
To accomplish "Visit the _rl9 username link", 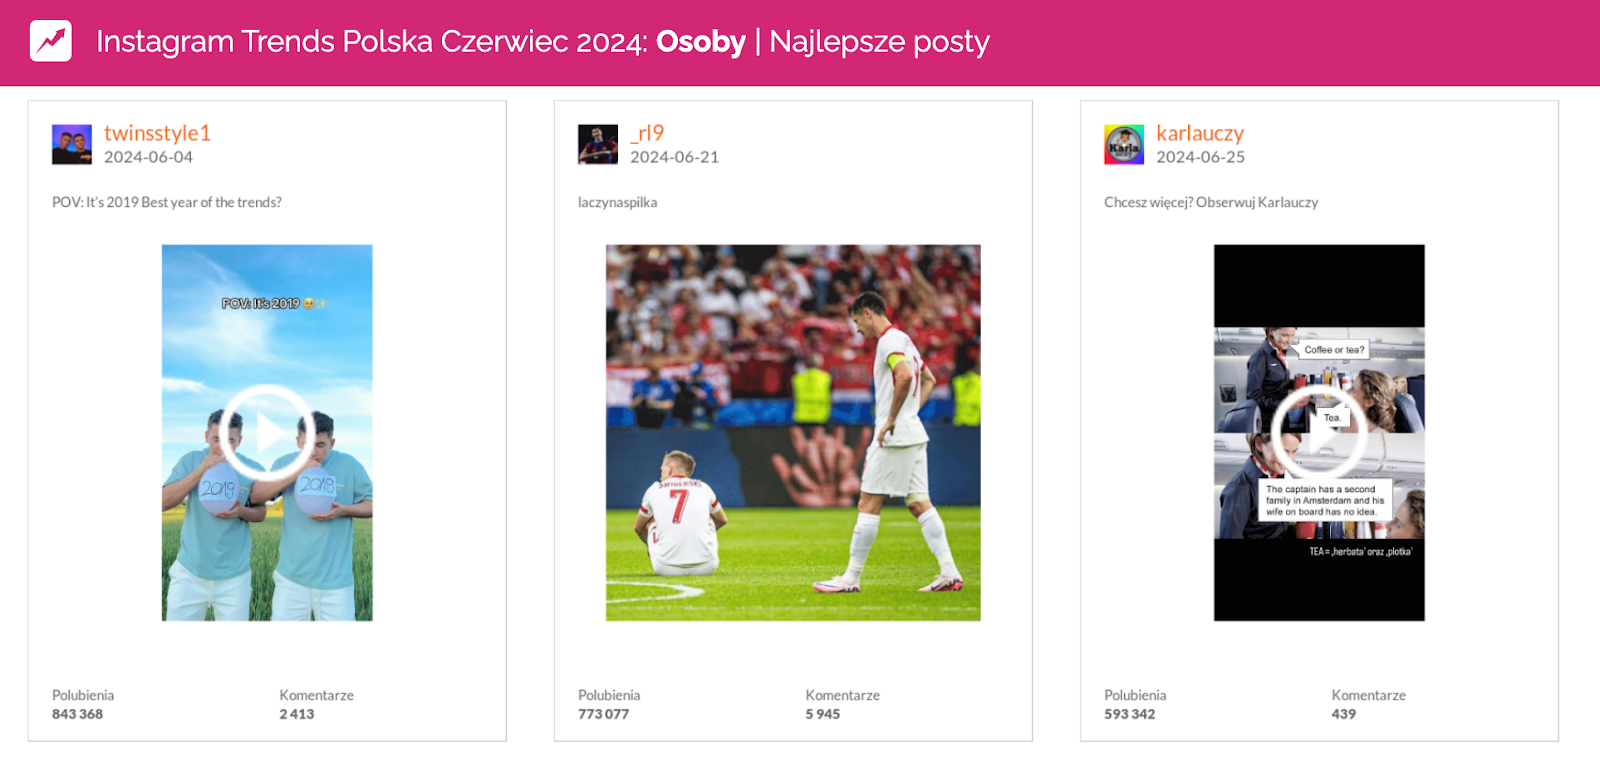I will pyautogui.click(x=647, y=133).
